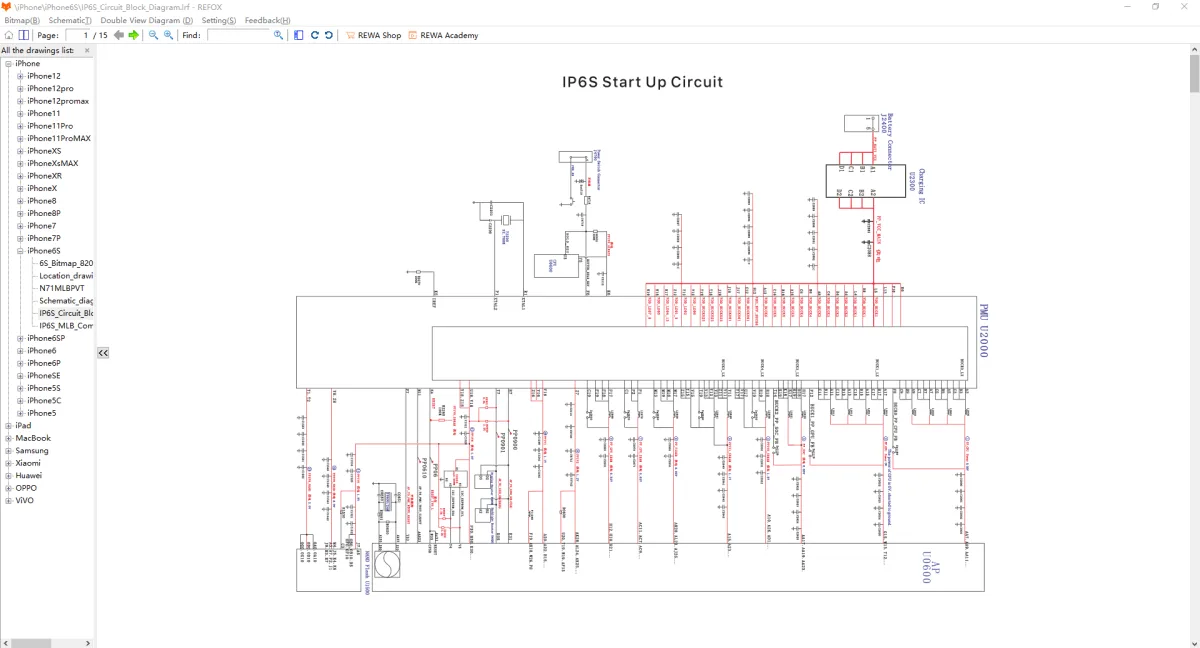
Task: Expand the Huawei tree node
Action: [8, 476]
